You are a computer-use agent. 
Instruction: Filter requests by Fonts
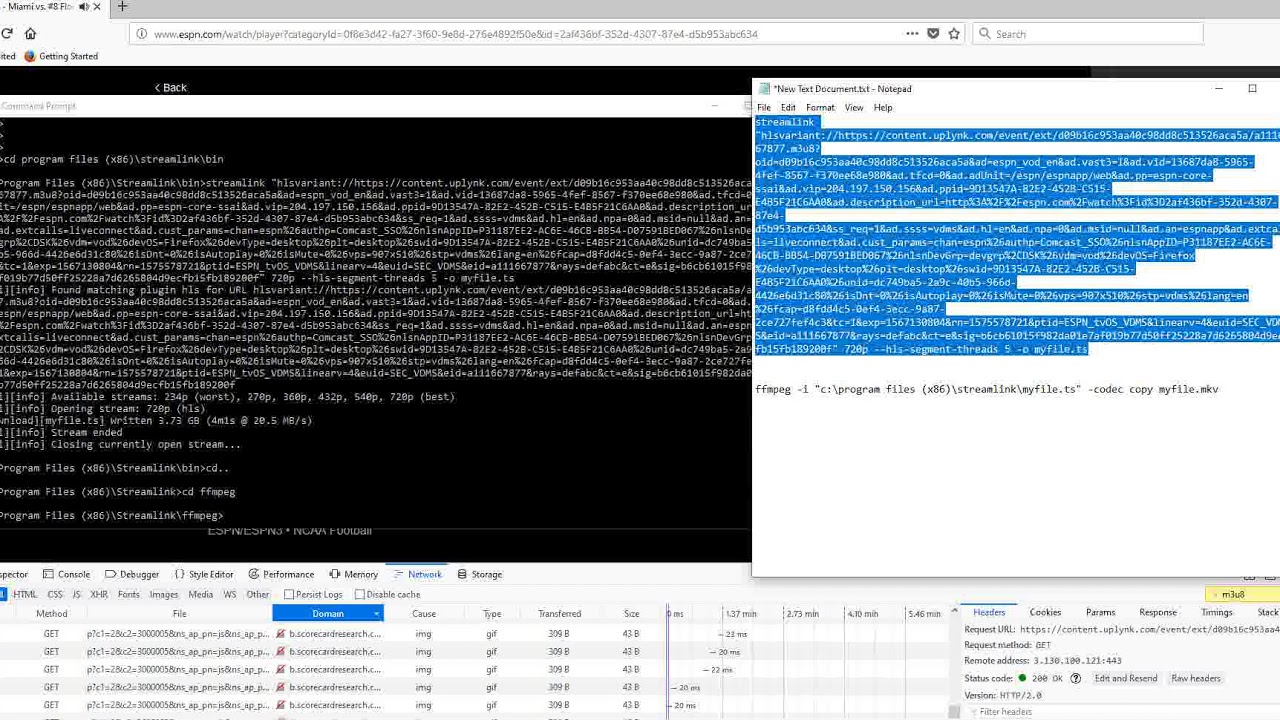click(129, 595)
